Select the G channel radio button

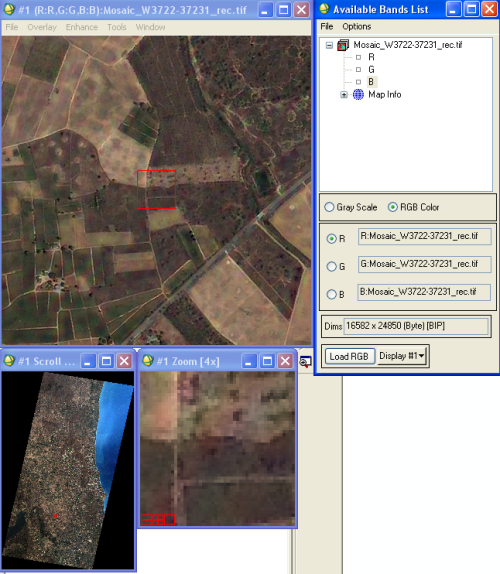[x=332, y=266]
